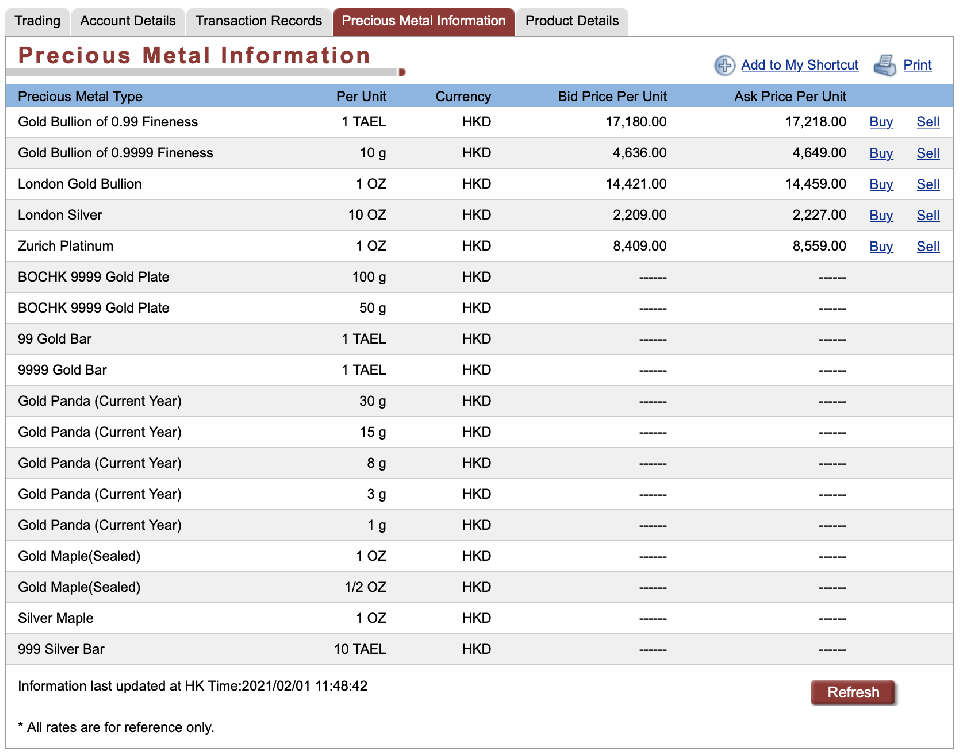Buy Zurich Platinum

tap(881, 246)
